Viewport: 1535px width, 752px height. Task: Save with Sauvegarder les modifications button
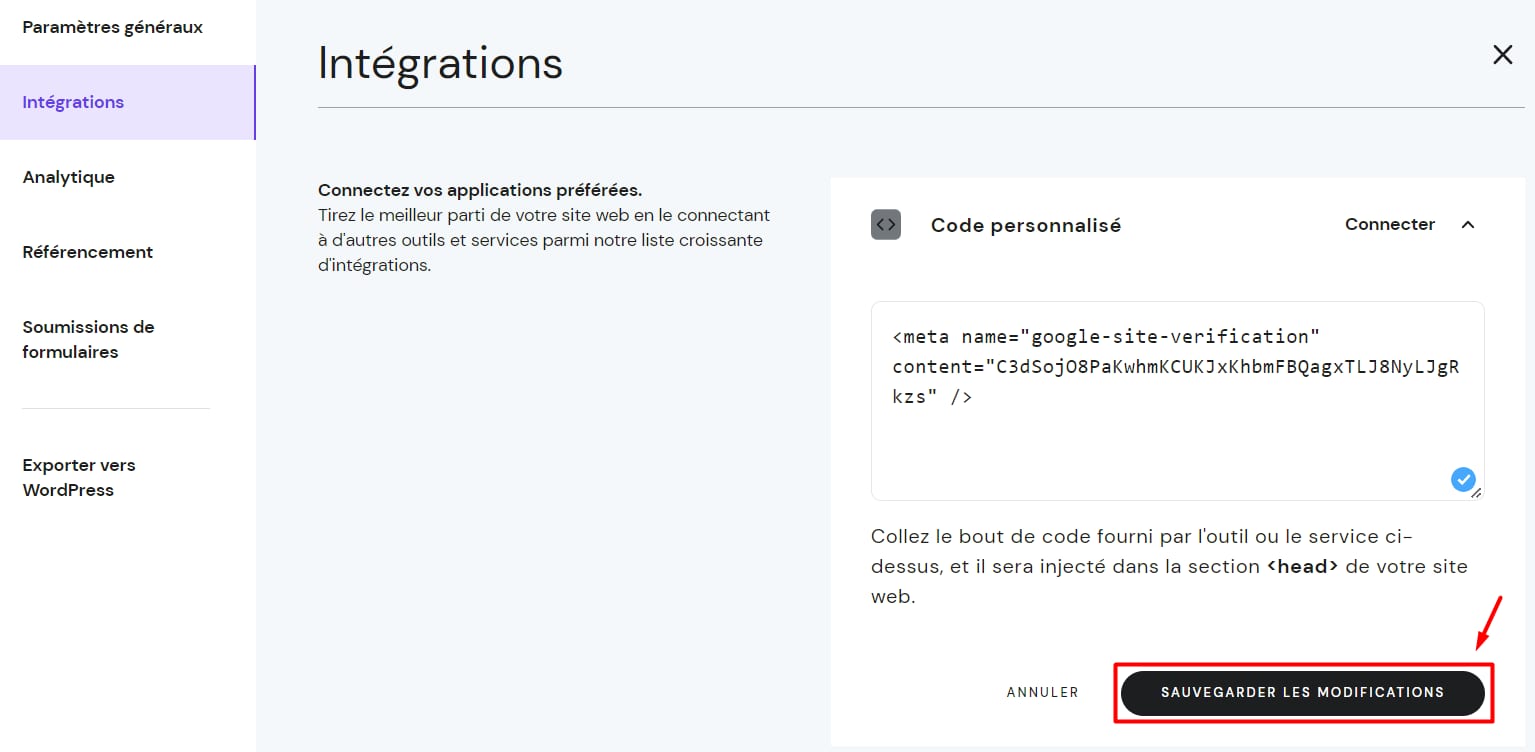1302,692
